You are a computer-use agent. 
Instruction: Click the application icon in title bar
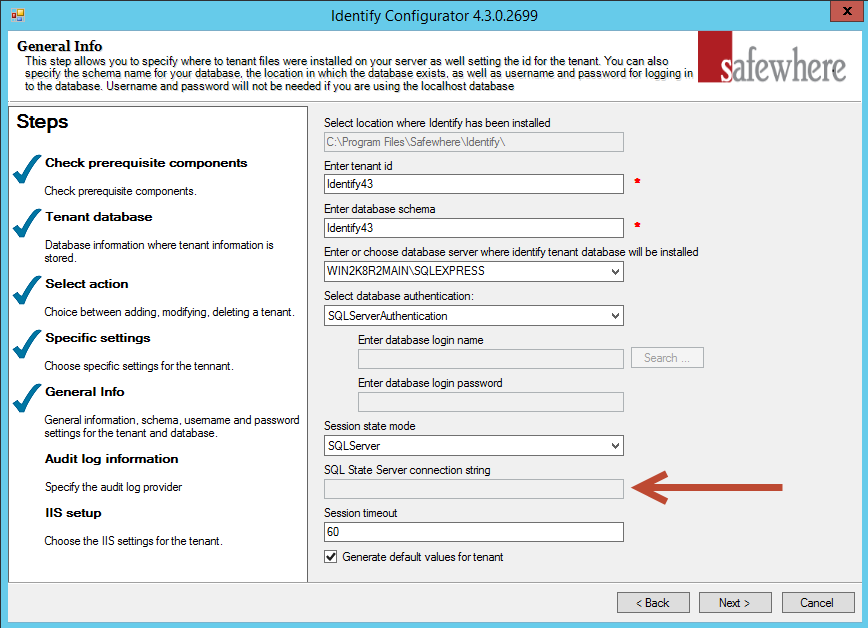18,15
